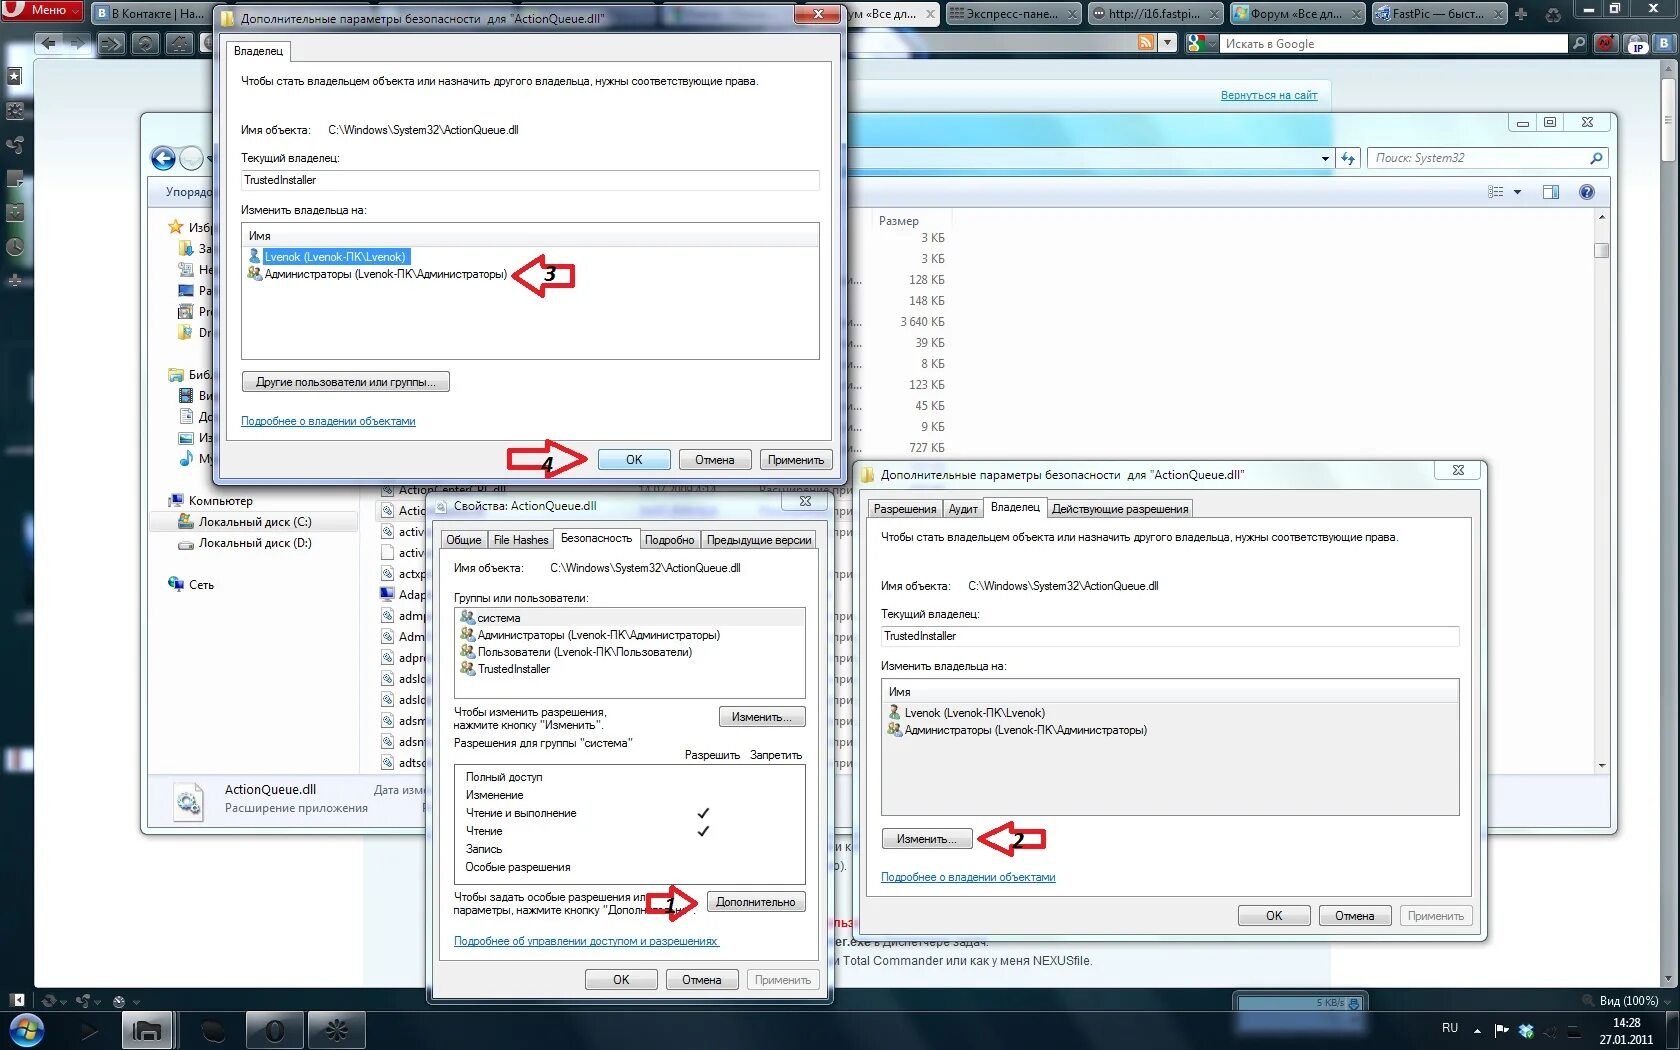
Task: Click the Владелец tab in top-left dialog
Action: (258, 51)
